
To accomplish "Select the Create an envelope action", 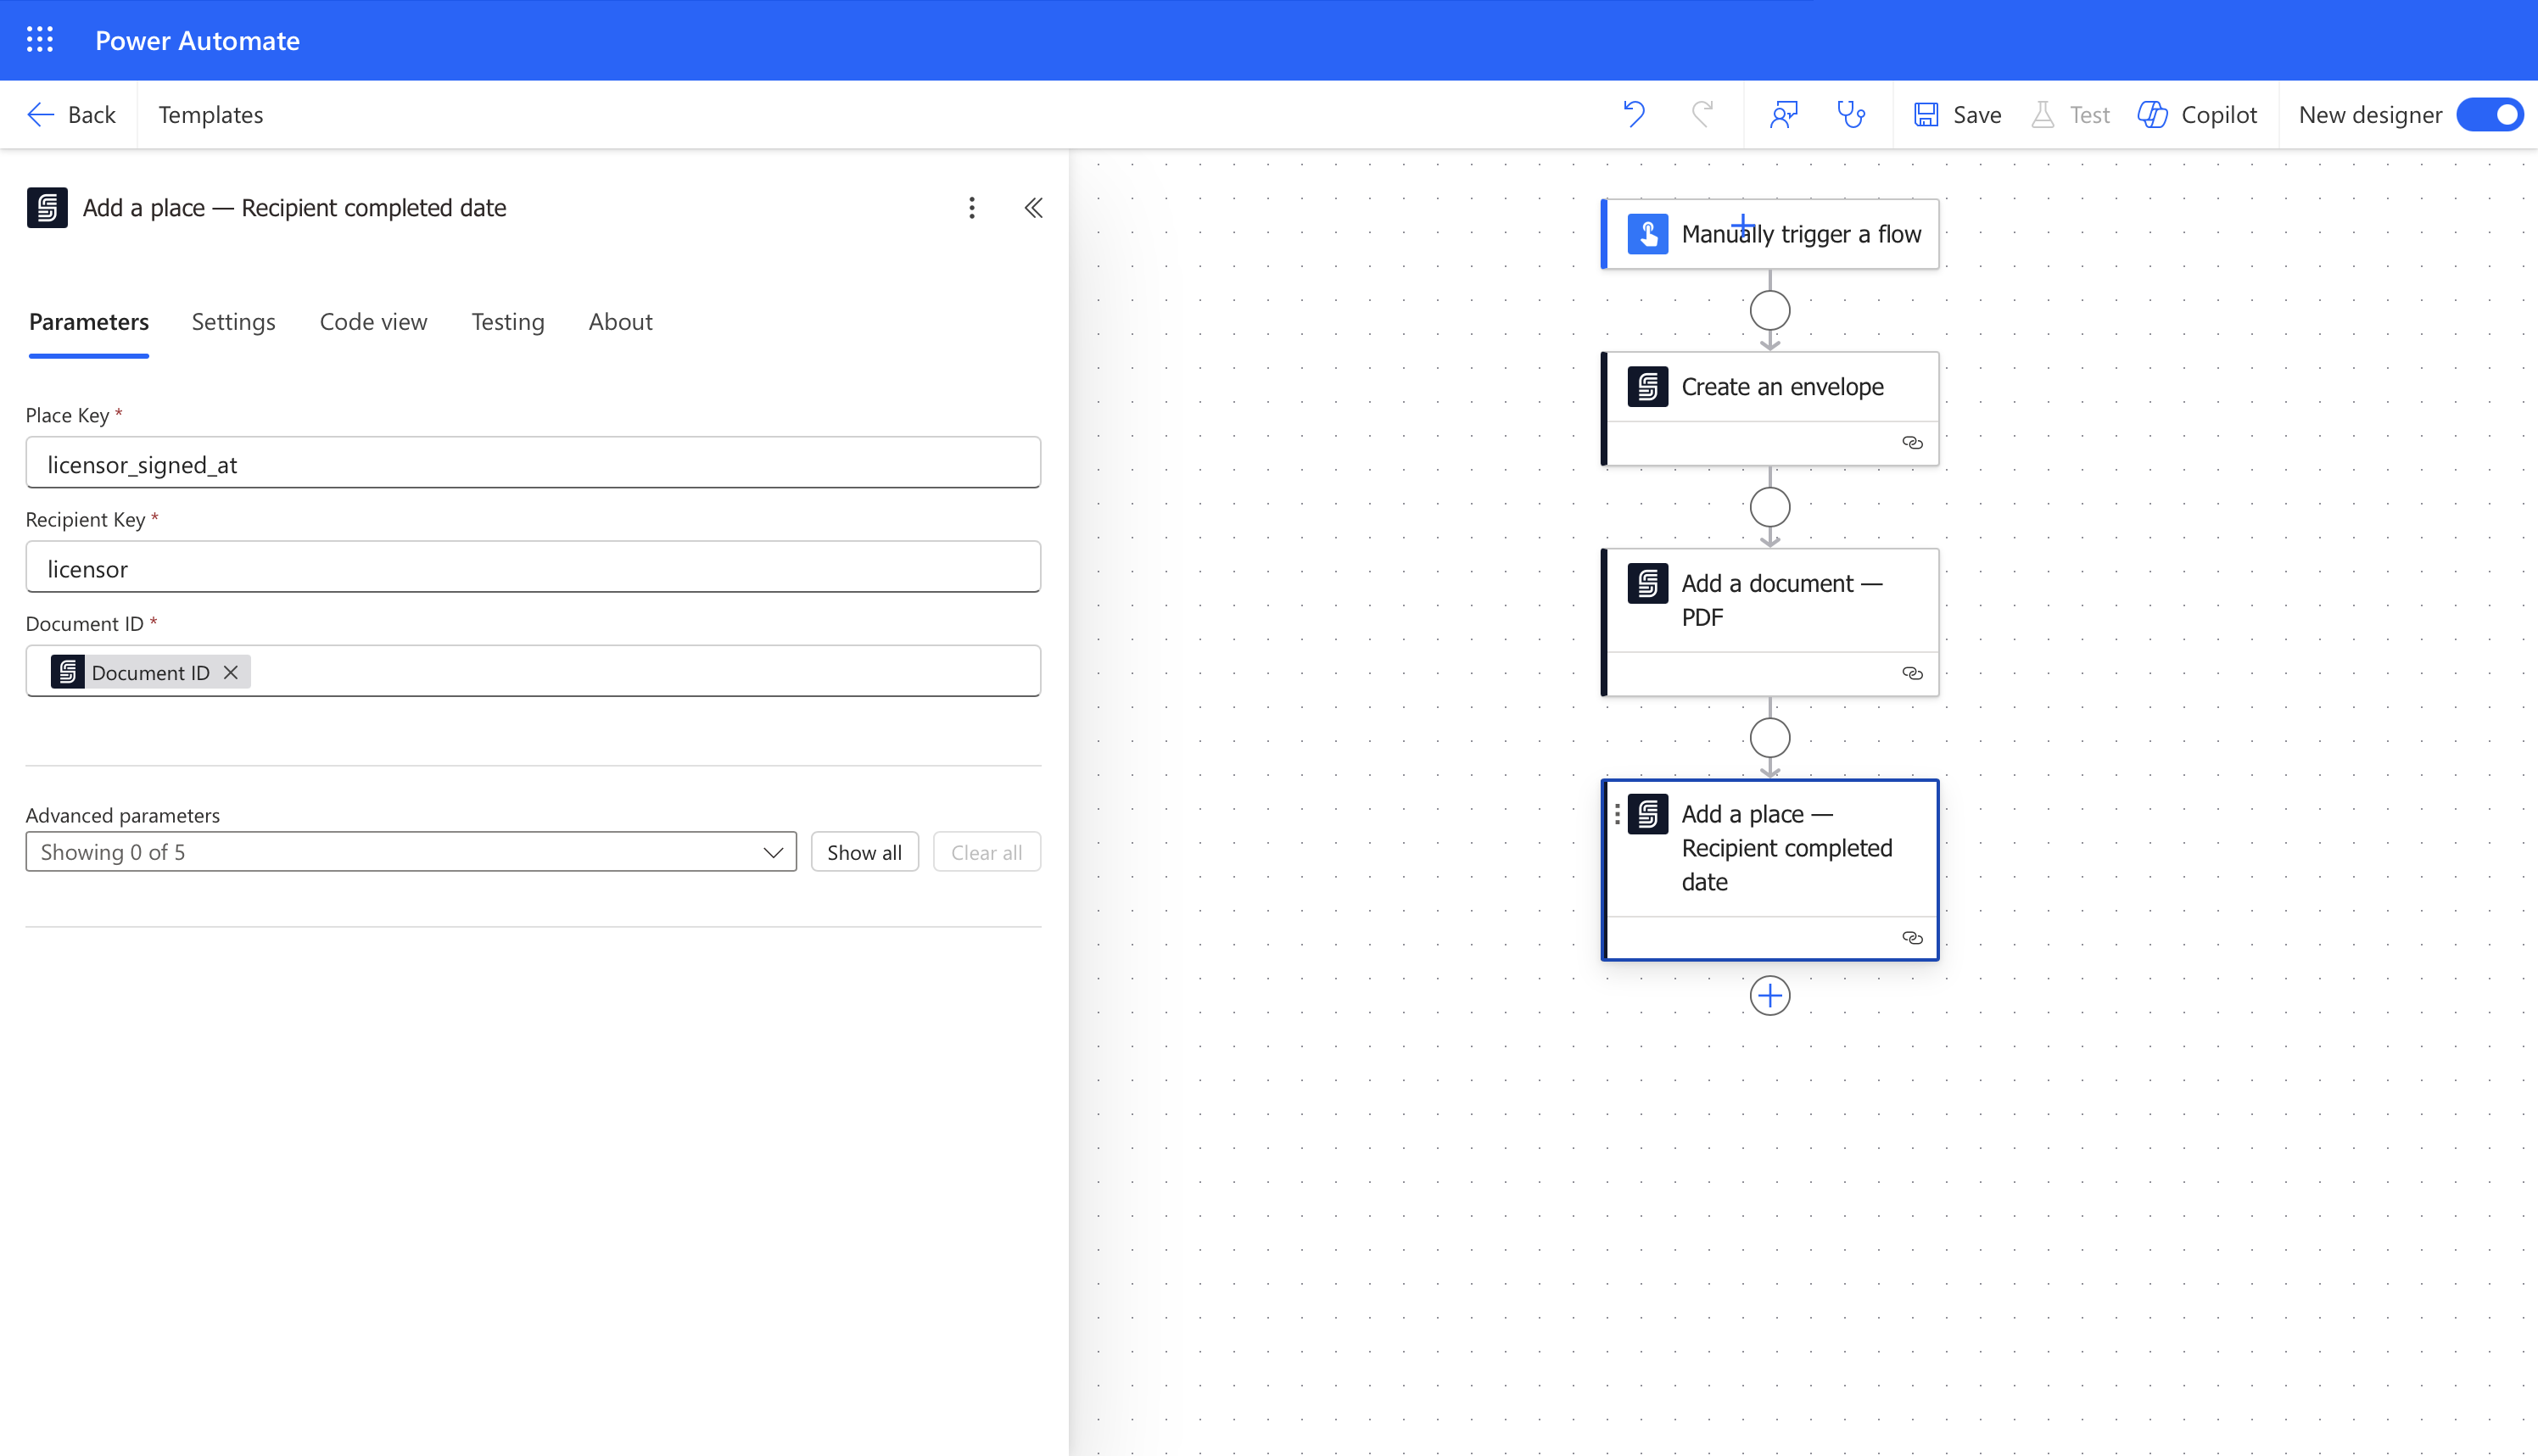I will point(1770,408).
